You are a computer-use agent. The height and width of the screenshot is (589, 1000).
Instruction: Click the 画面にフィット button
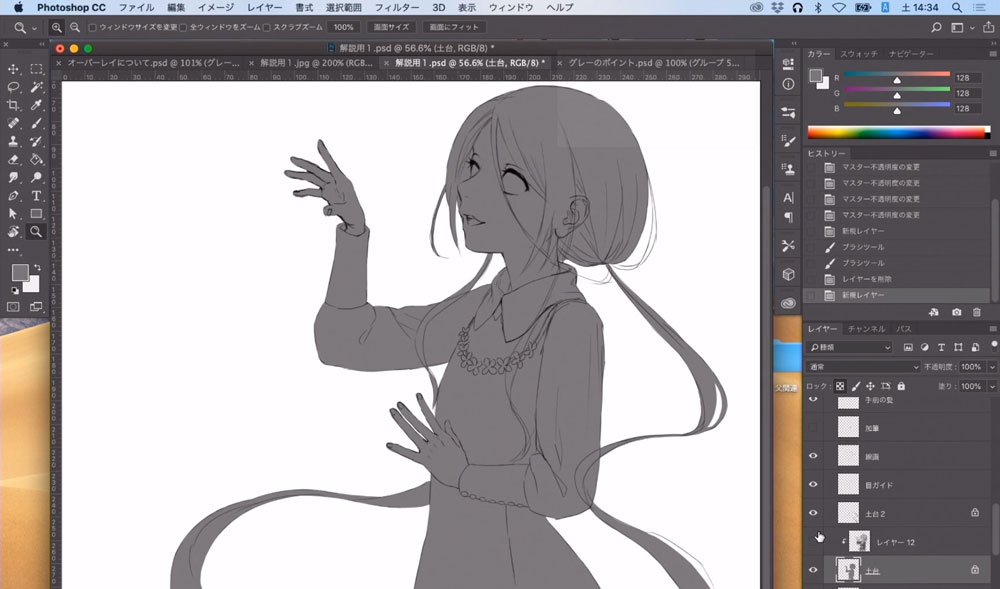(449, 27)
